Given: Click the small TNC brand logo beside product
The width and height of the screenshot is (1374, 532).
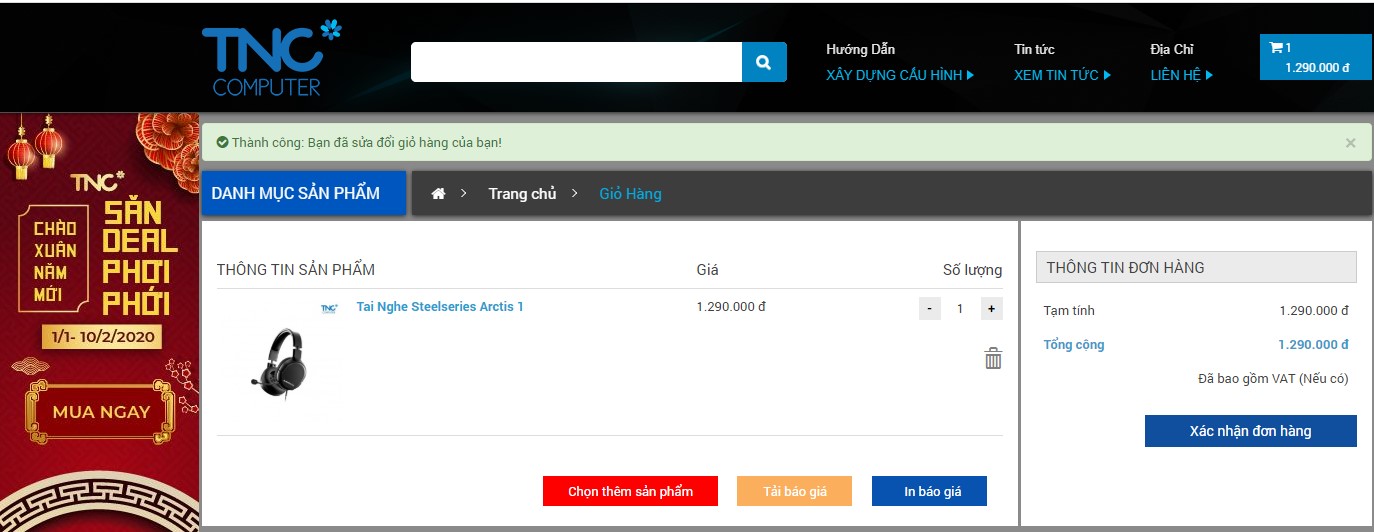Looking at the screenshot, I should 329,308.
